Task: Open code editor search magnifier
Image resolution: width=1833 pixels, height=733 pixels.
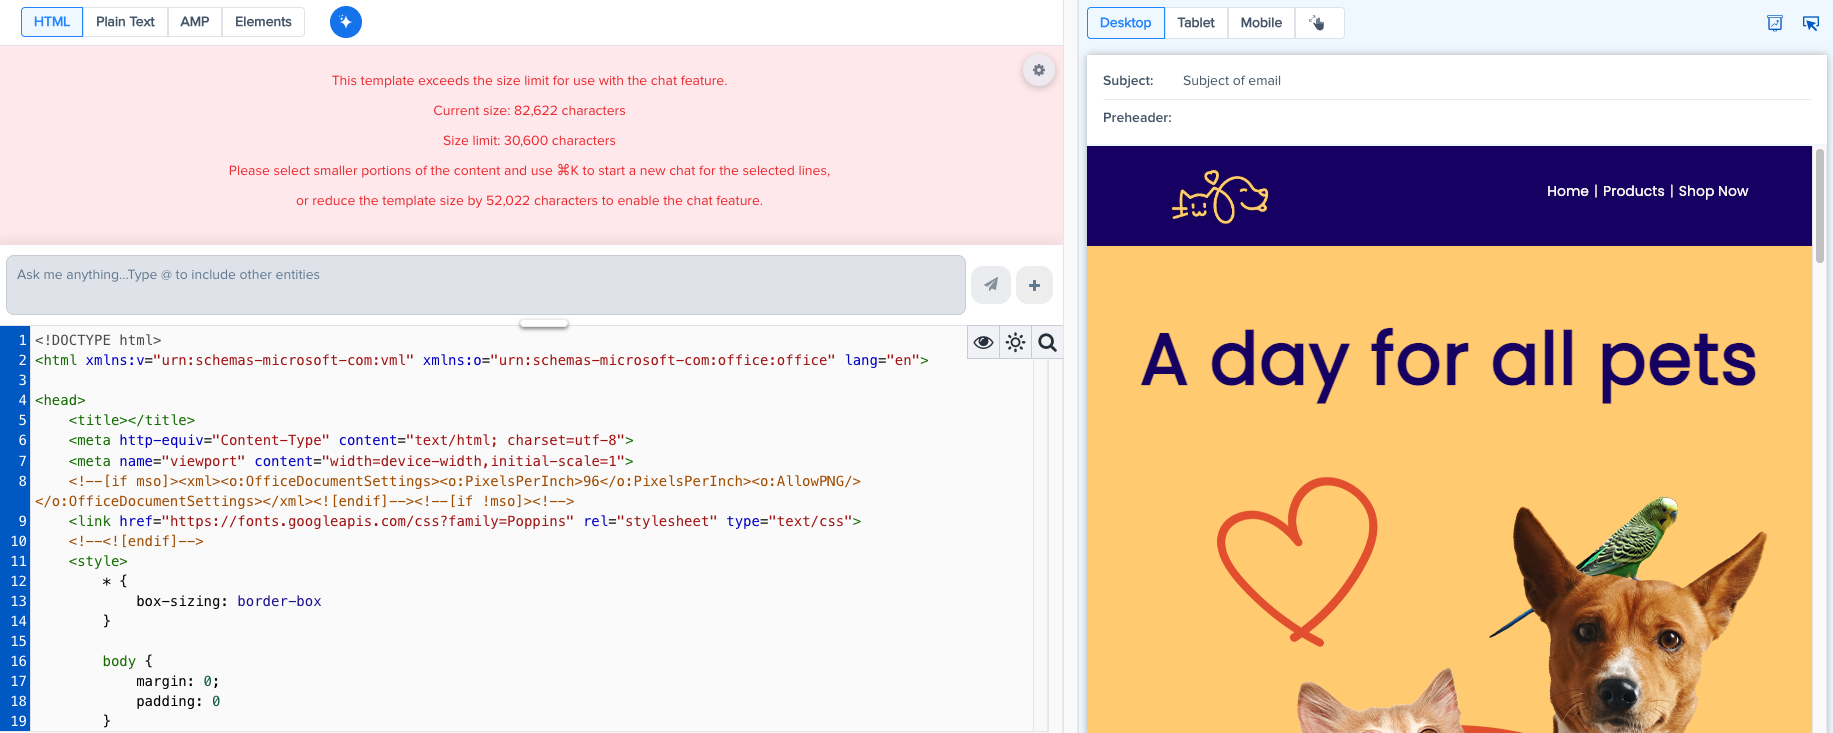Action: coord(1047,343)
